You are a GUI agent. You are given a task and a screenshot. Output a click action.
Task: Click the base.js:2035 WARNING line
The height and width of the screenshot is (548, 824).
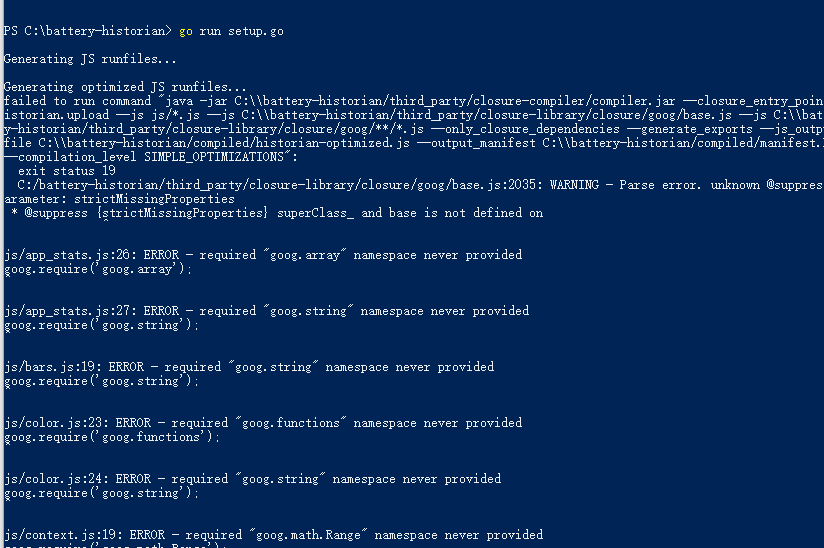coord(420,185)
